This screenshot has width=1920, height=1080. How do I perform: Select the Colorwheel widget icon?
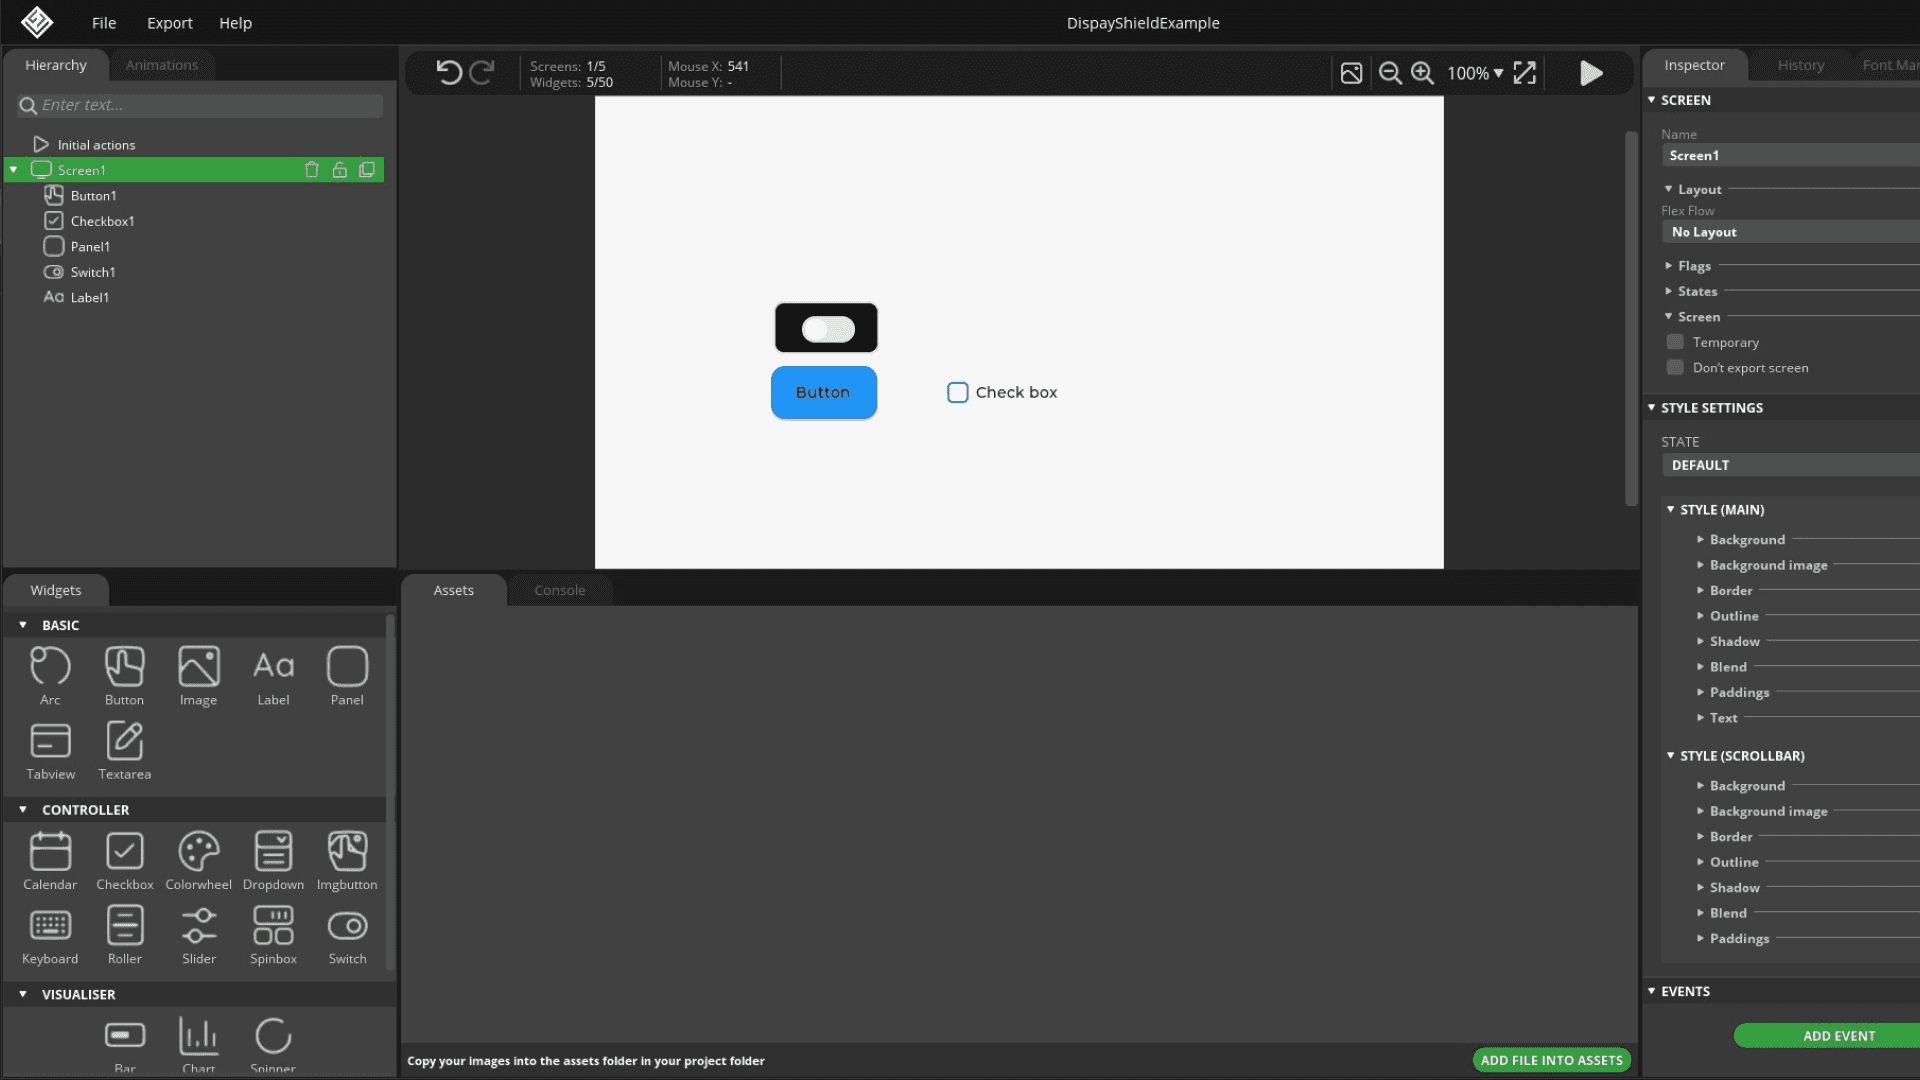[x=198, y=852]
